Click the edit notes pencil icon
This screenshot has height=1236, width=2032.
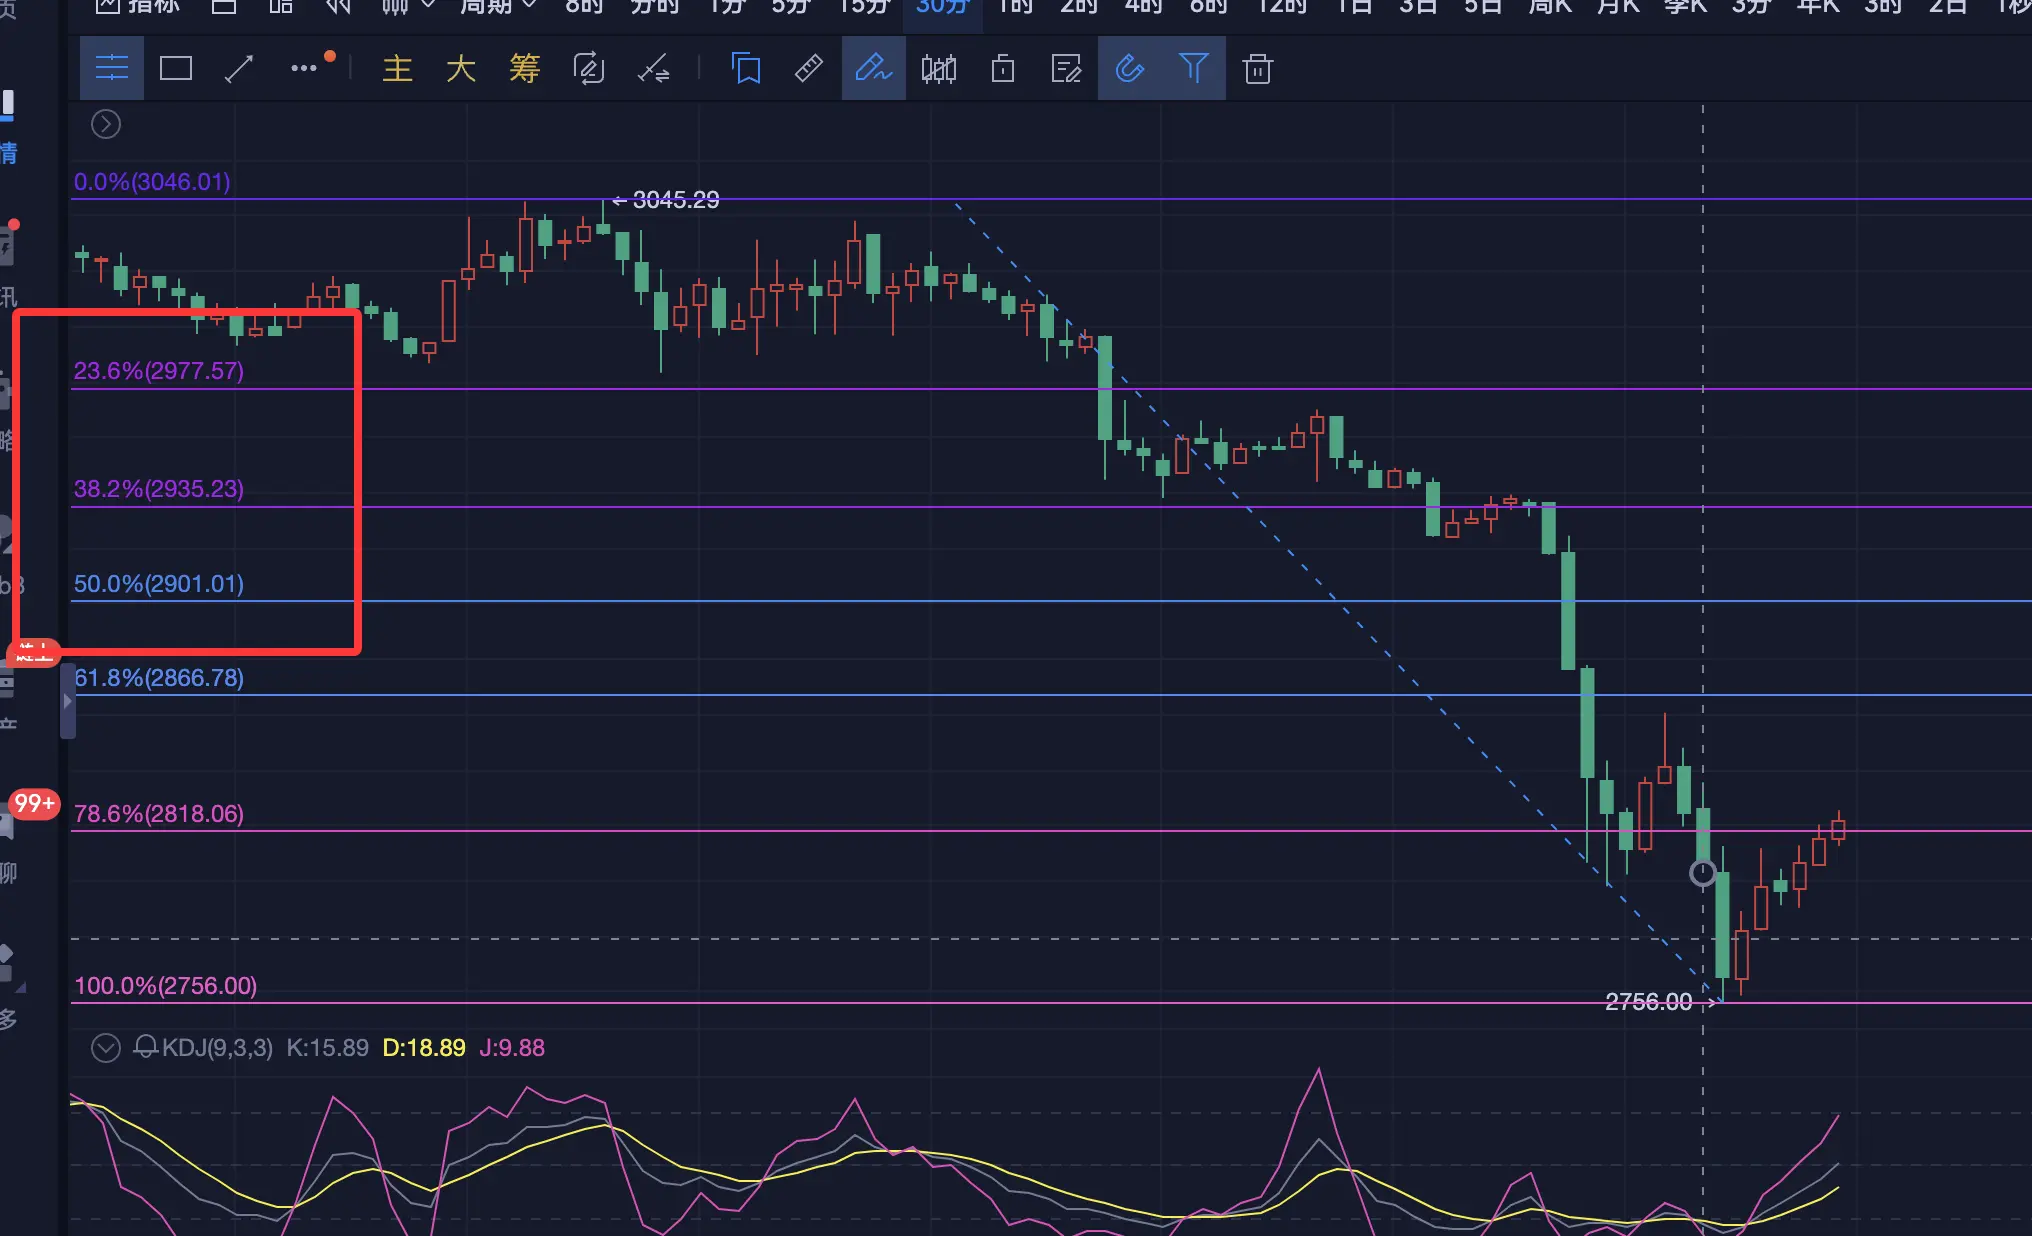click(1066, 69)
